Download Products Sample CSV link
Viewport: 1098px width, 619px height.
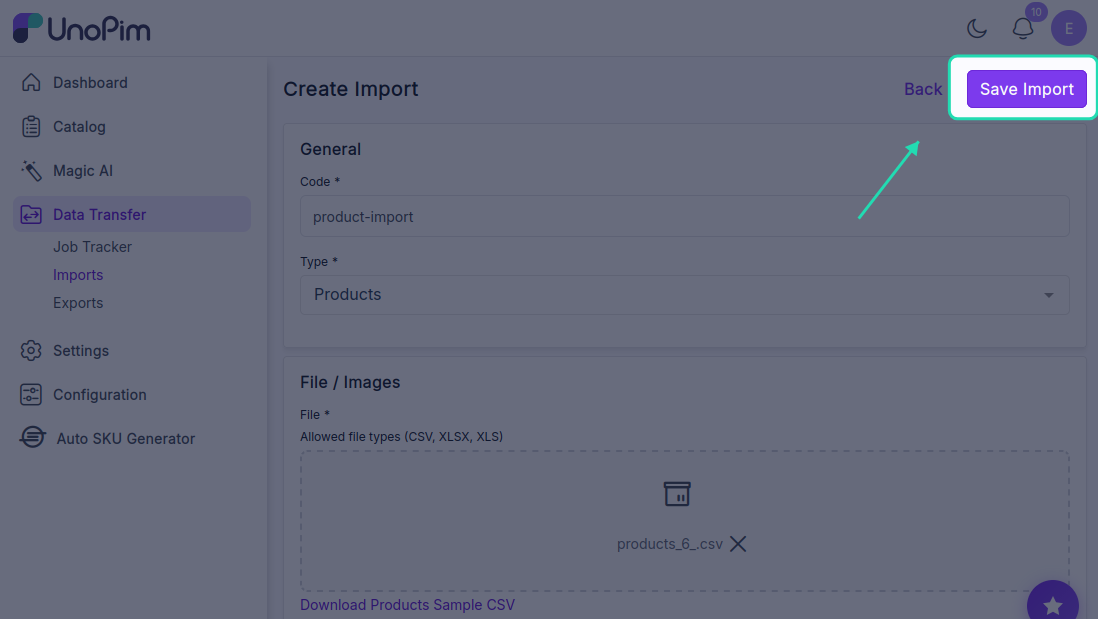(408, 605)
